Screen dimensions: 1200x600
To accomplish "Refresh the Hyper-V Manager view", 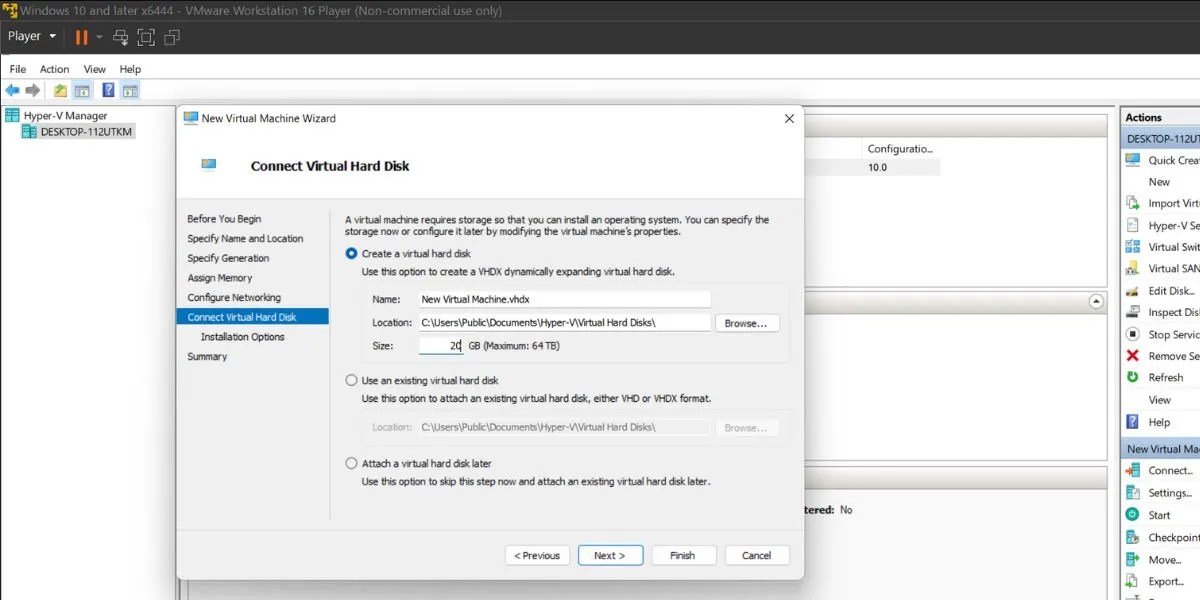I will point(1164,377).
